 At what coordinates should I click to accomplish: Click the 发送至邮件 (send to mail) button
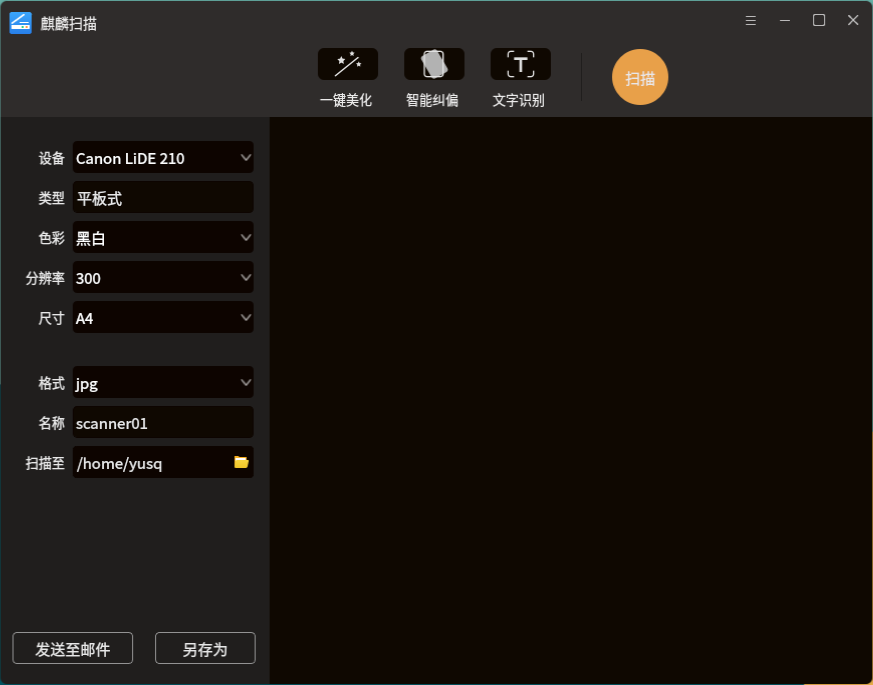point(72,648)
